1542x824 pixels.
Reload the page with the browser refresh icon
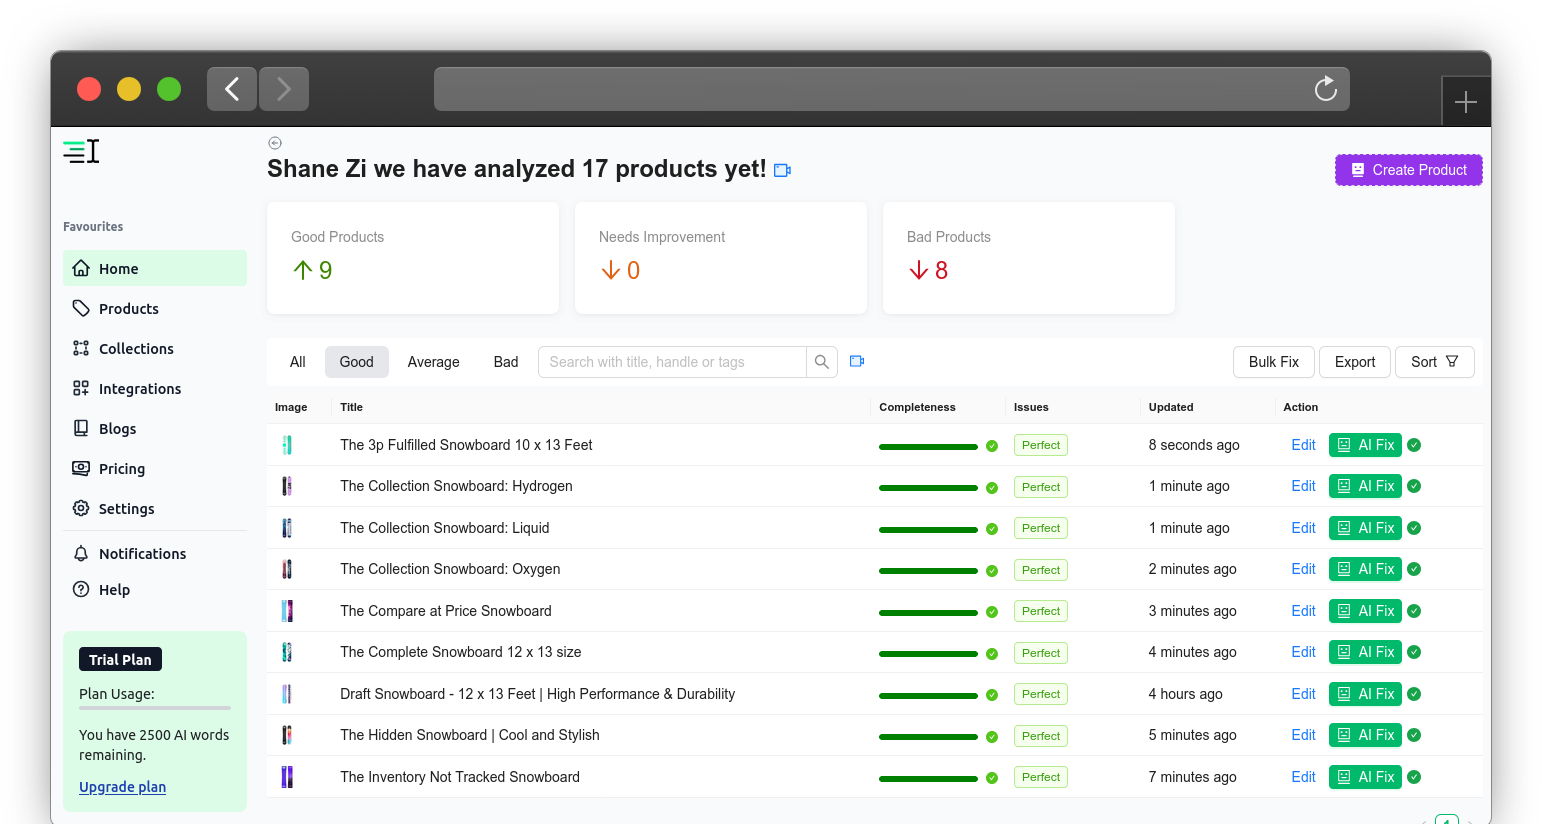tap(1326, 89)
